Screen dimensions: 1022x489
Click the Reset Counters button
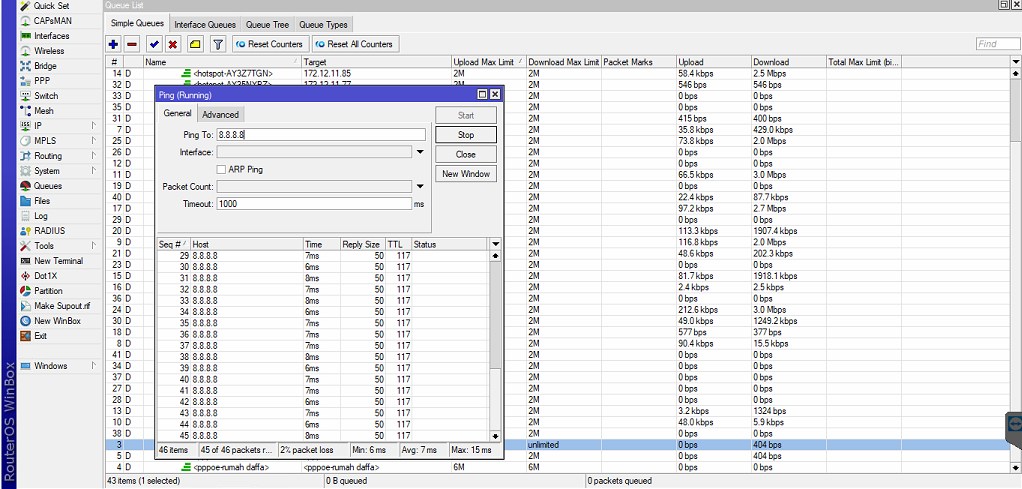click(x=269, y=44)
